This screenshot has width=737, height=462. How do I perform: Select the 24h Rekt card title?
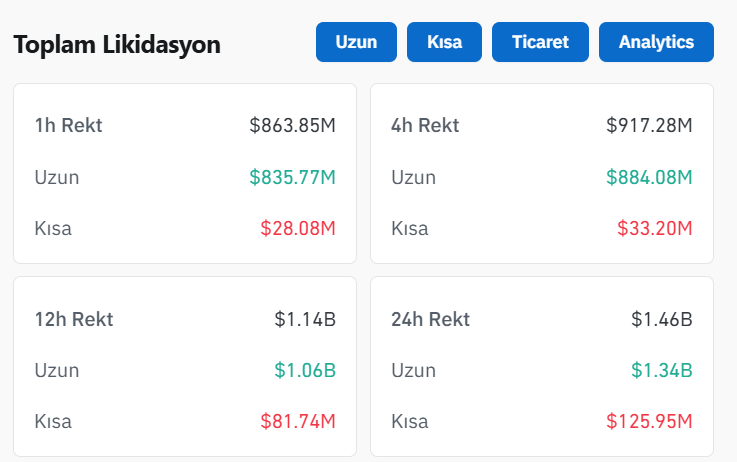pos(430,319)
